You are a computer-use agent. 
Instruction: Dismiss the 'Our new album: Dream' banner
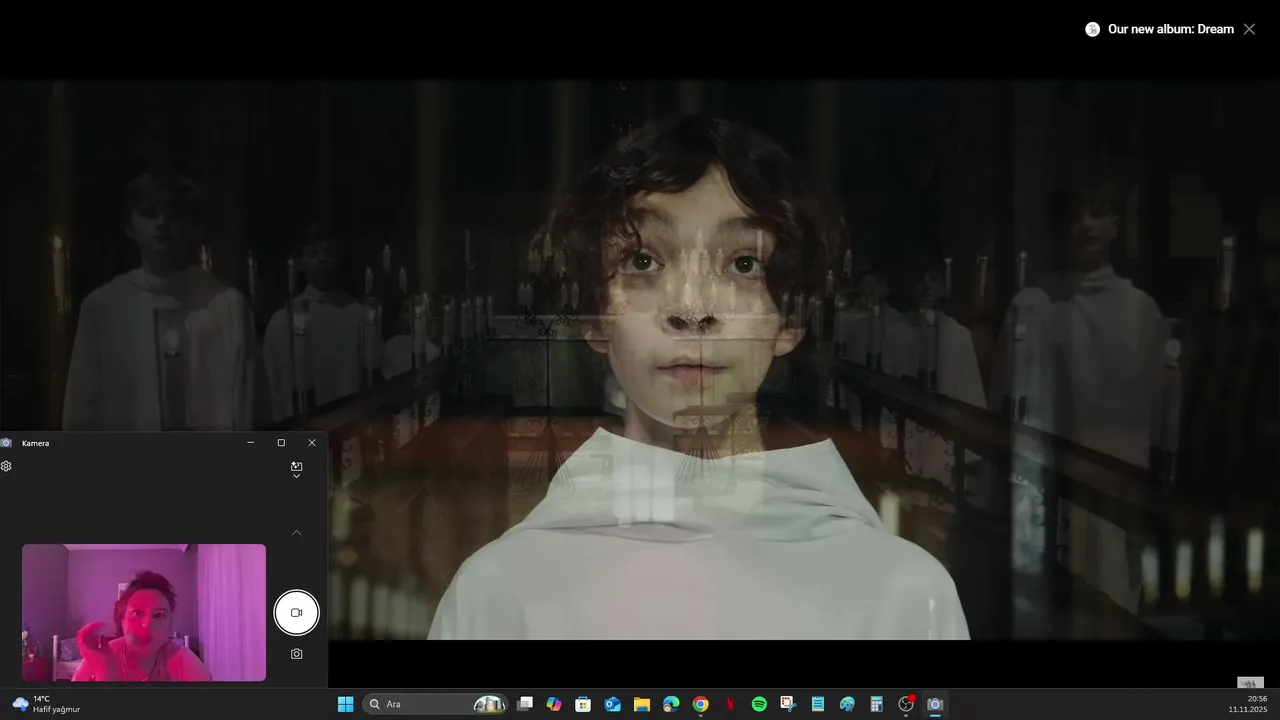coord(1249,29)
